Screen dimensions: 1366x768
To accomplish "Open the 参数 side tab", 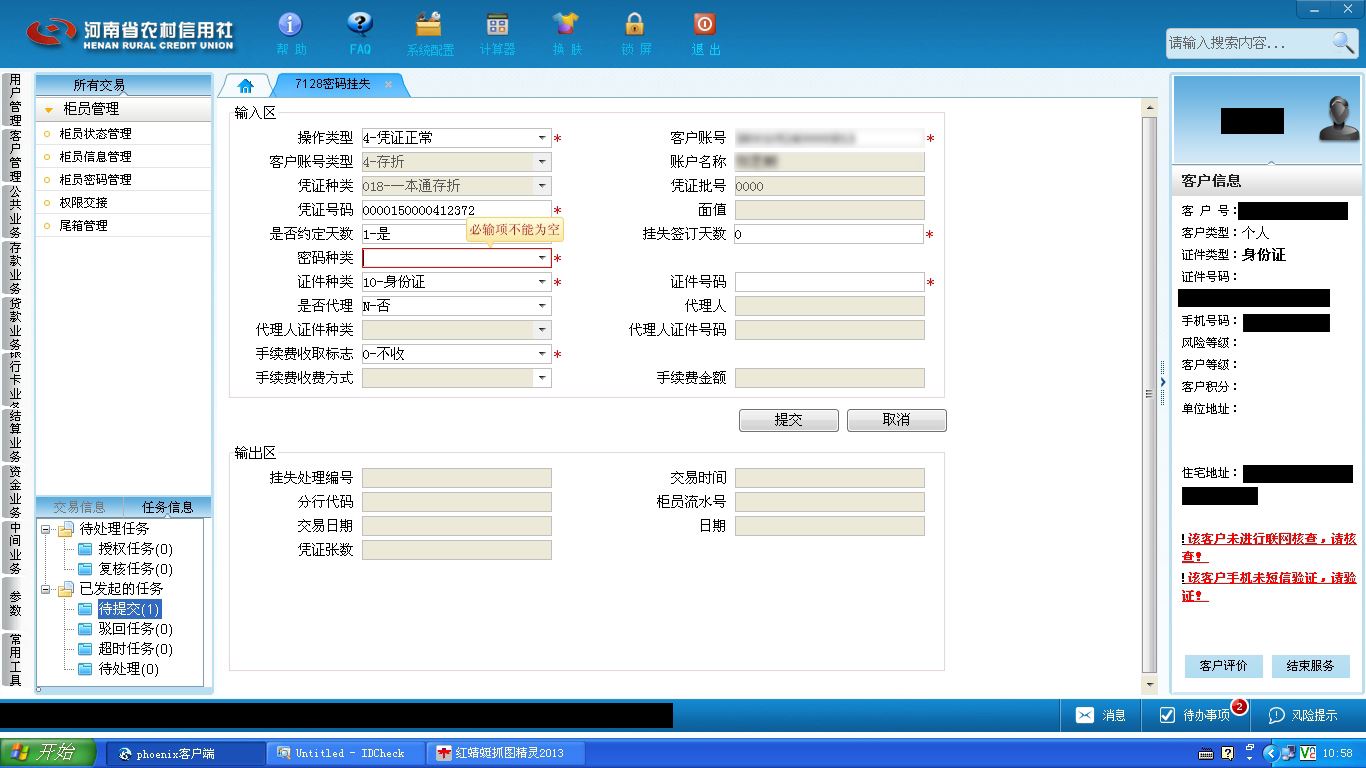I will click(15, 603).
